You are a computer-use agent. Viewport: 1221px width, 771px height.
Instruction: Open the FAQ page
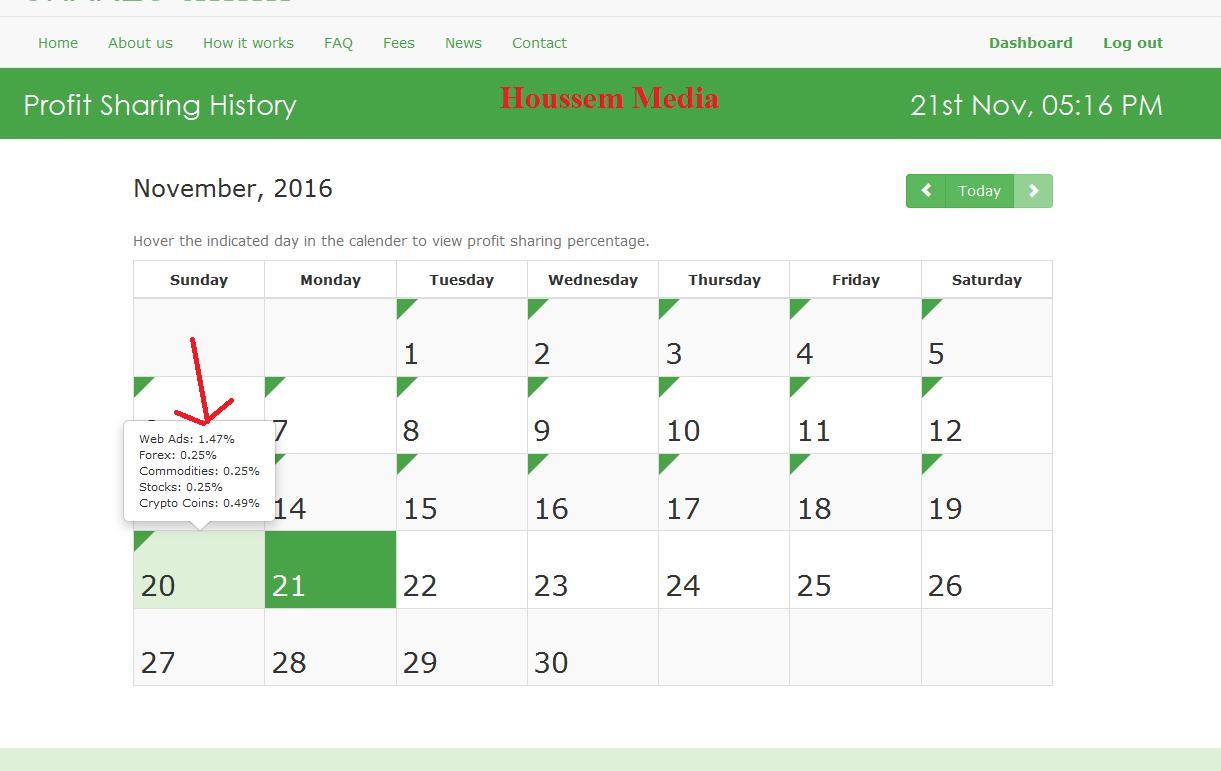(x=338, y=43)
